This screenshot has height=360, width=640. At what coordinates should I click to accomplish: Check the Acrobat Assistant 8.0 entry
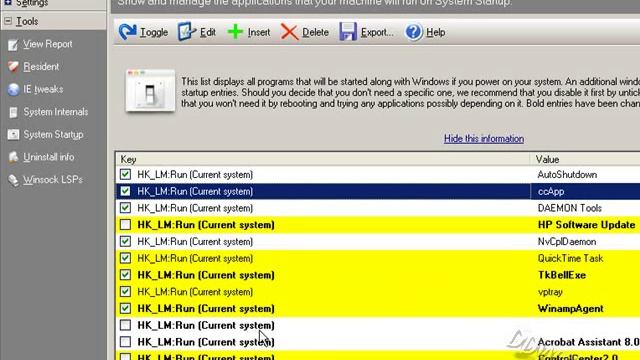click(125, 342)
